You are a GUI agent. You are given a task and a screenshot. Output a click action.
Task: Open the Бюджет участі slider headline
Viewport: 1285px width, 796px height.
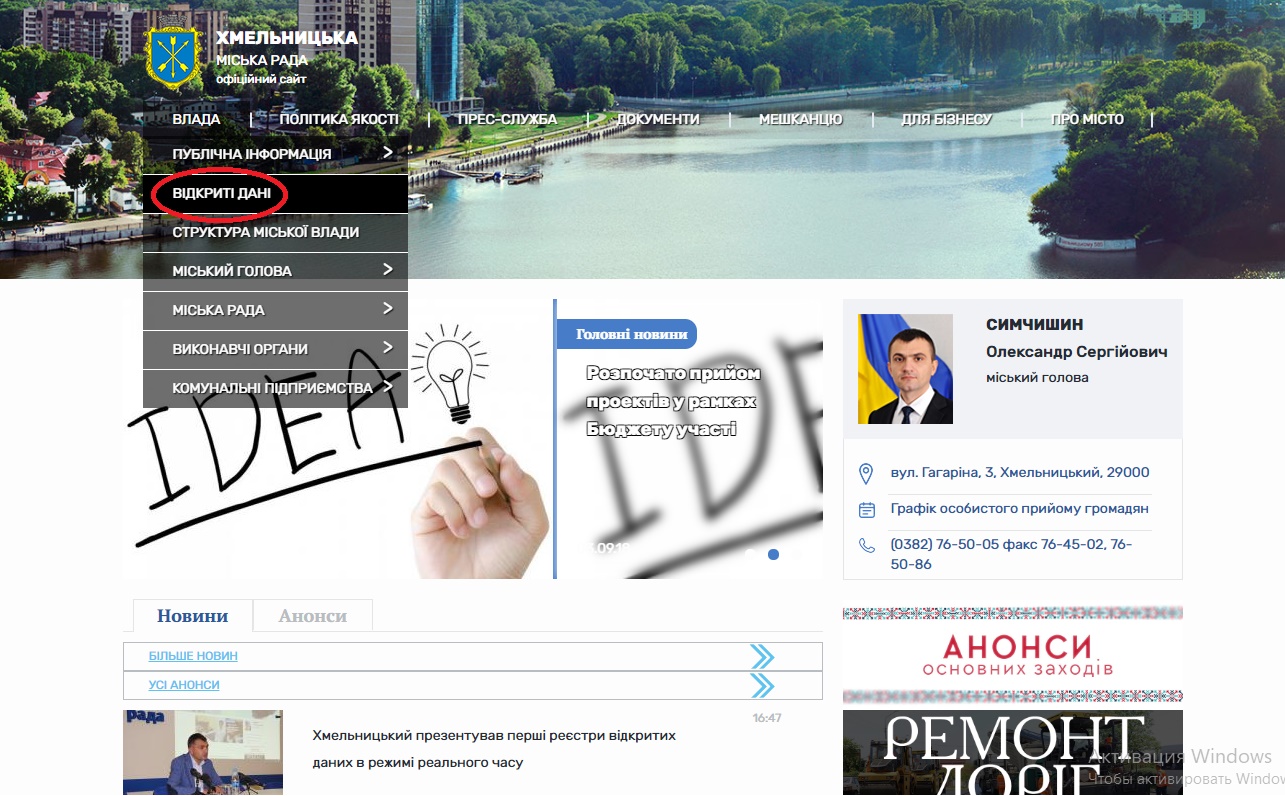[673, 401]
